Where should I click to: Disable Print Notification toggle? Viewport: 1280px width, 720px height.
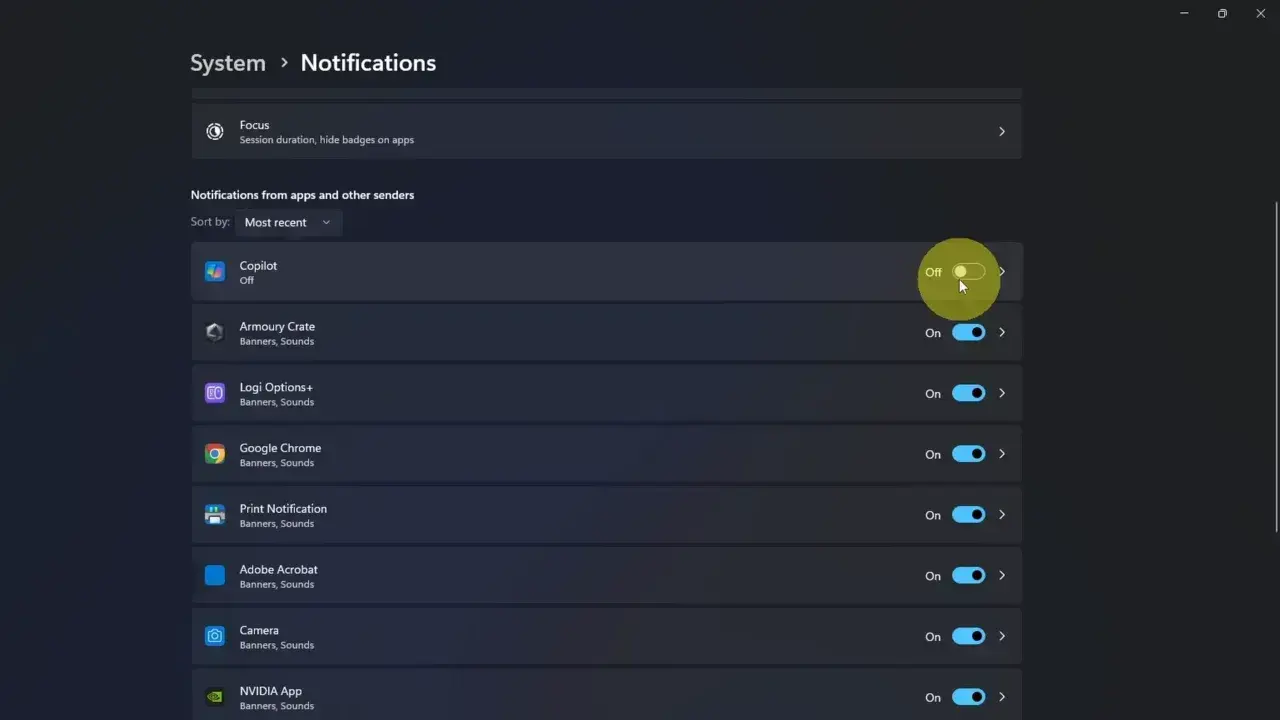[968, 515]
